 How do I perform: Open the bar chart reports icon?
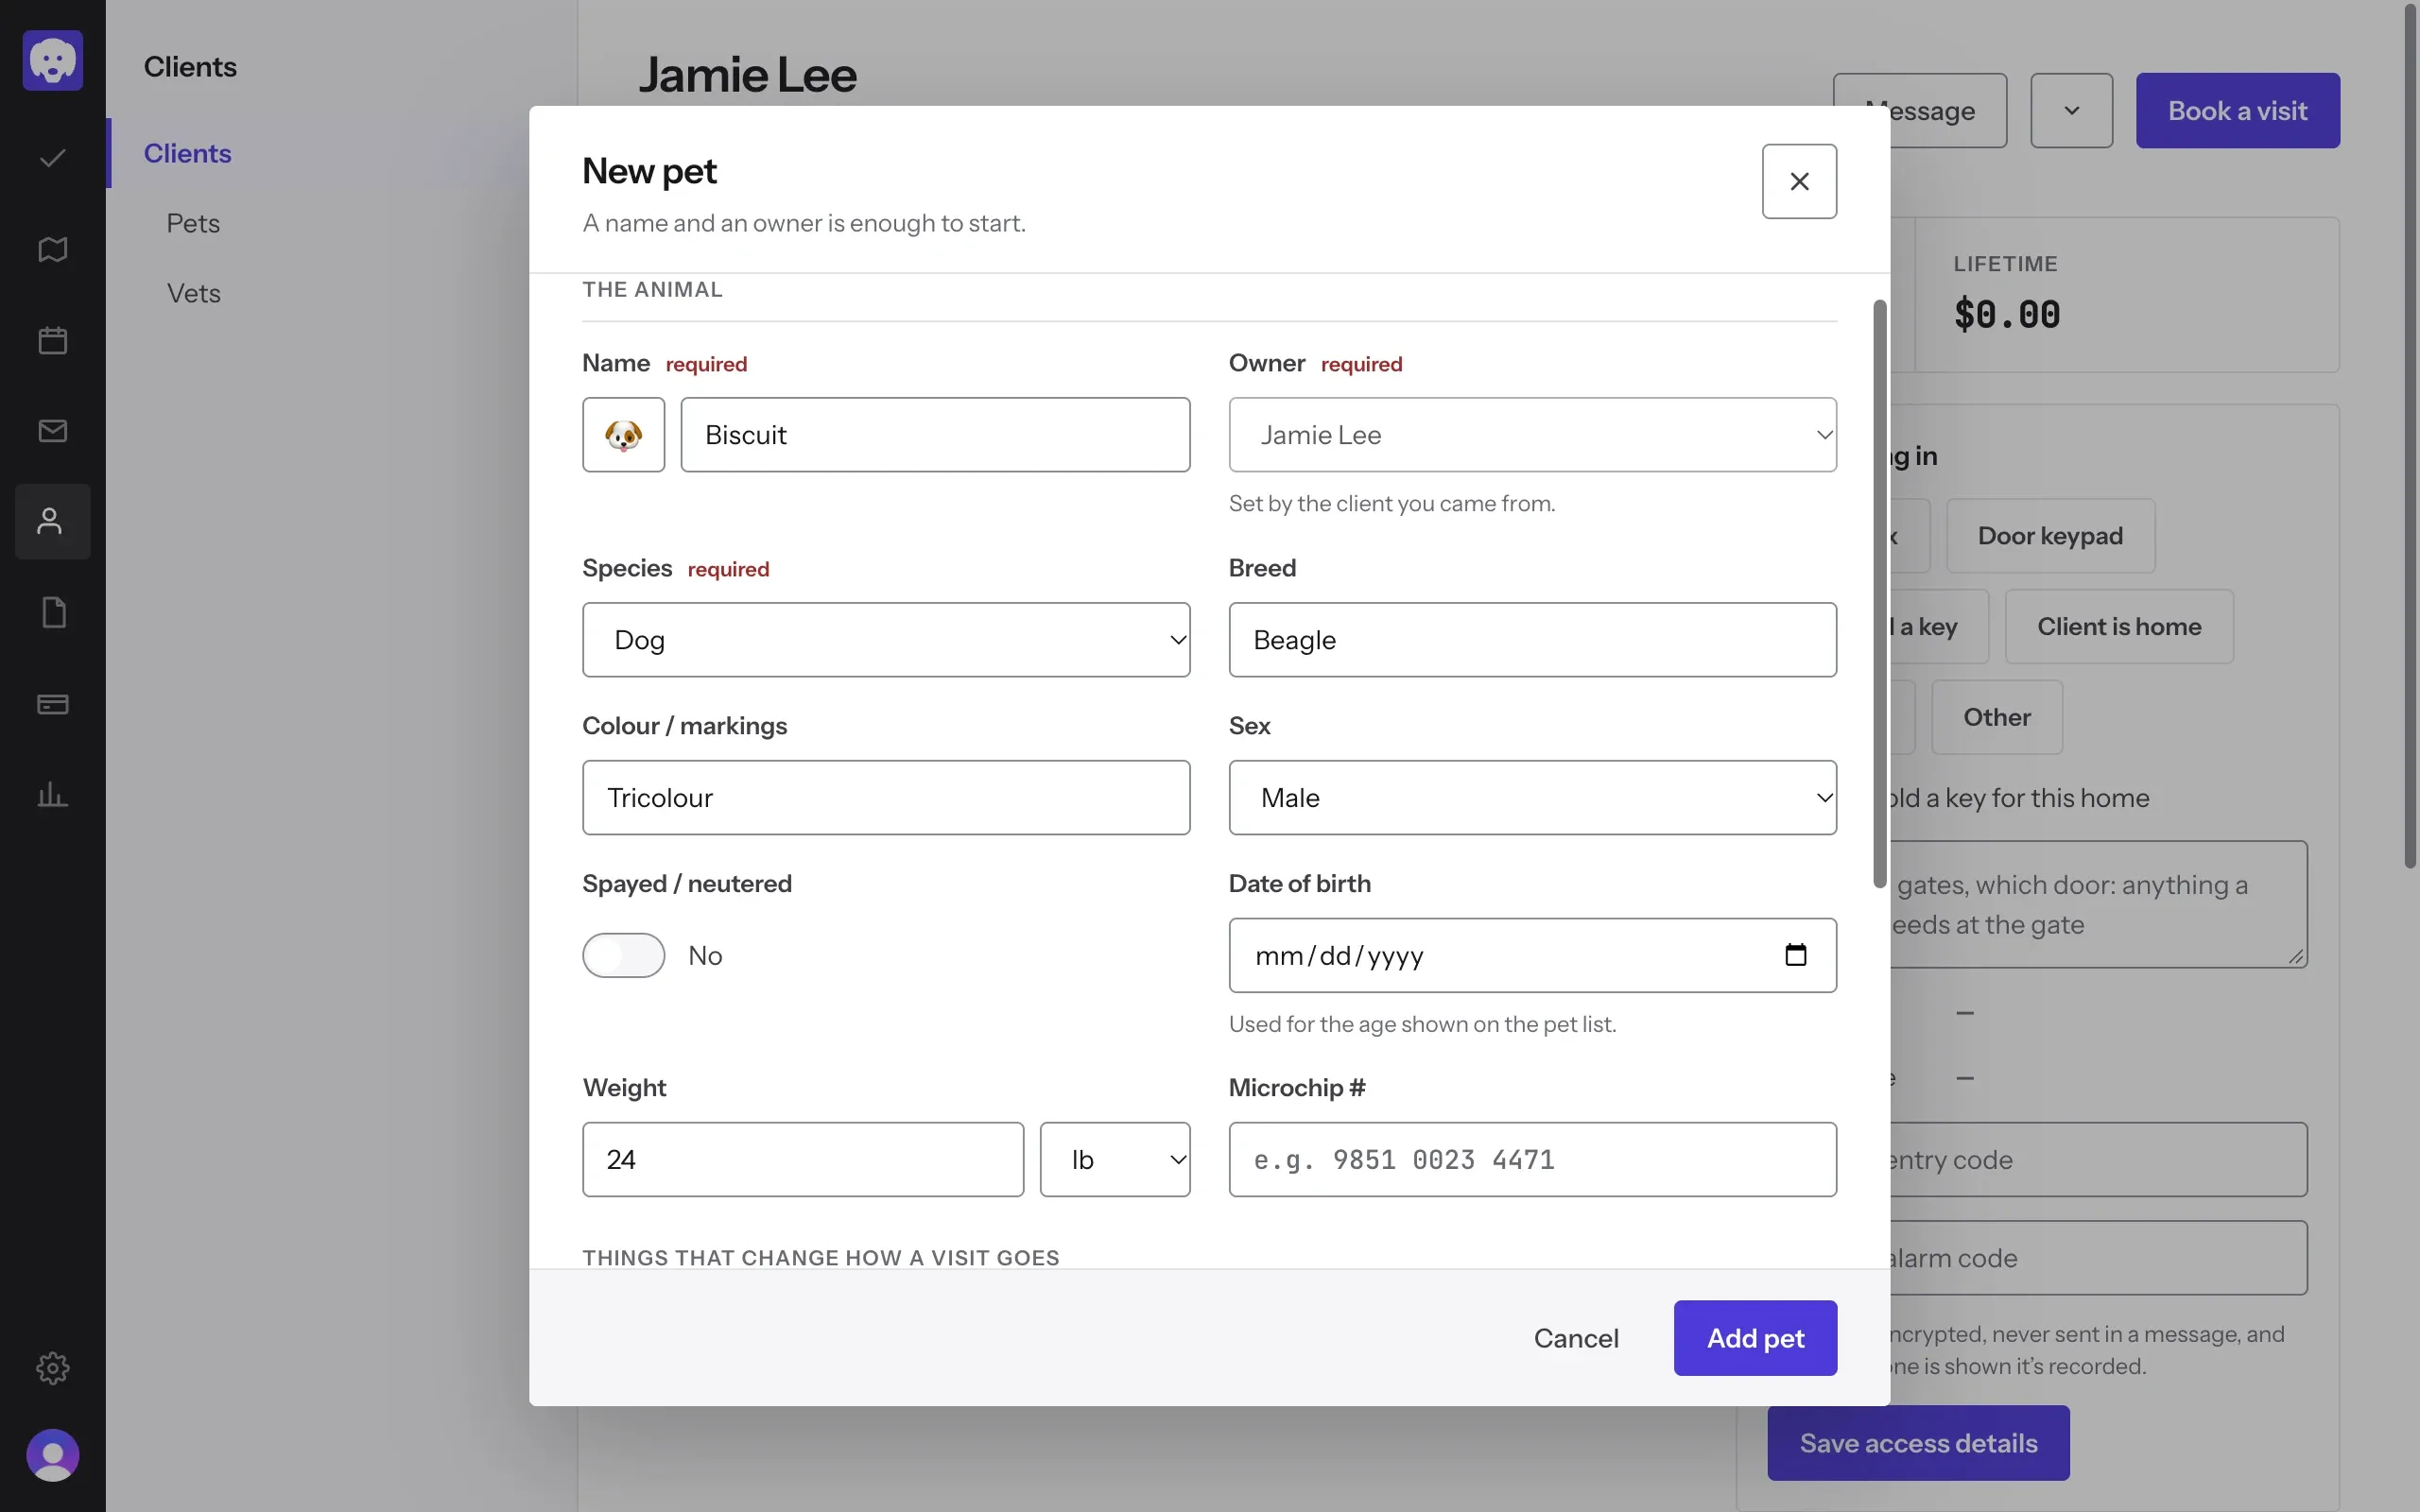52,795
